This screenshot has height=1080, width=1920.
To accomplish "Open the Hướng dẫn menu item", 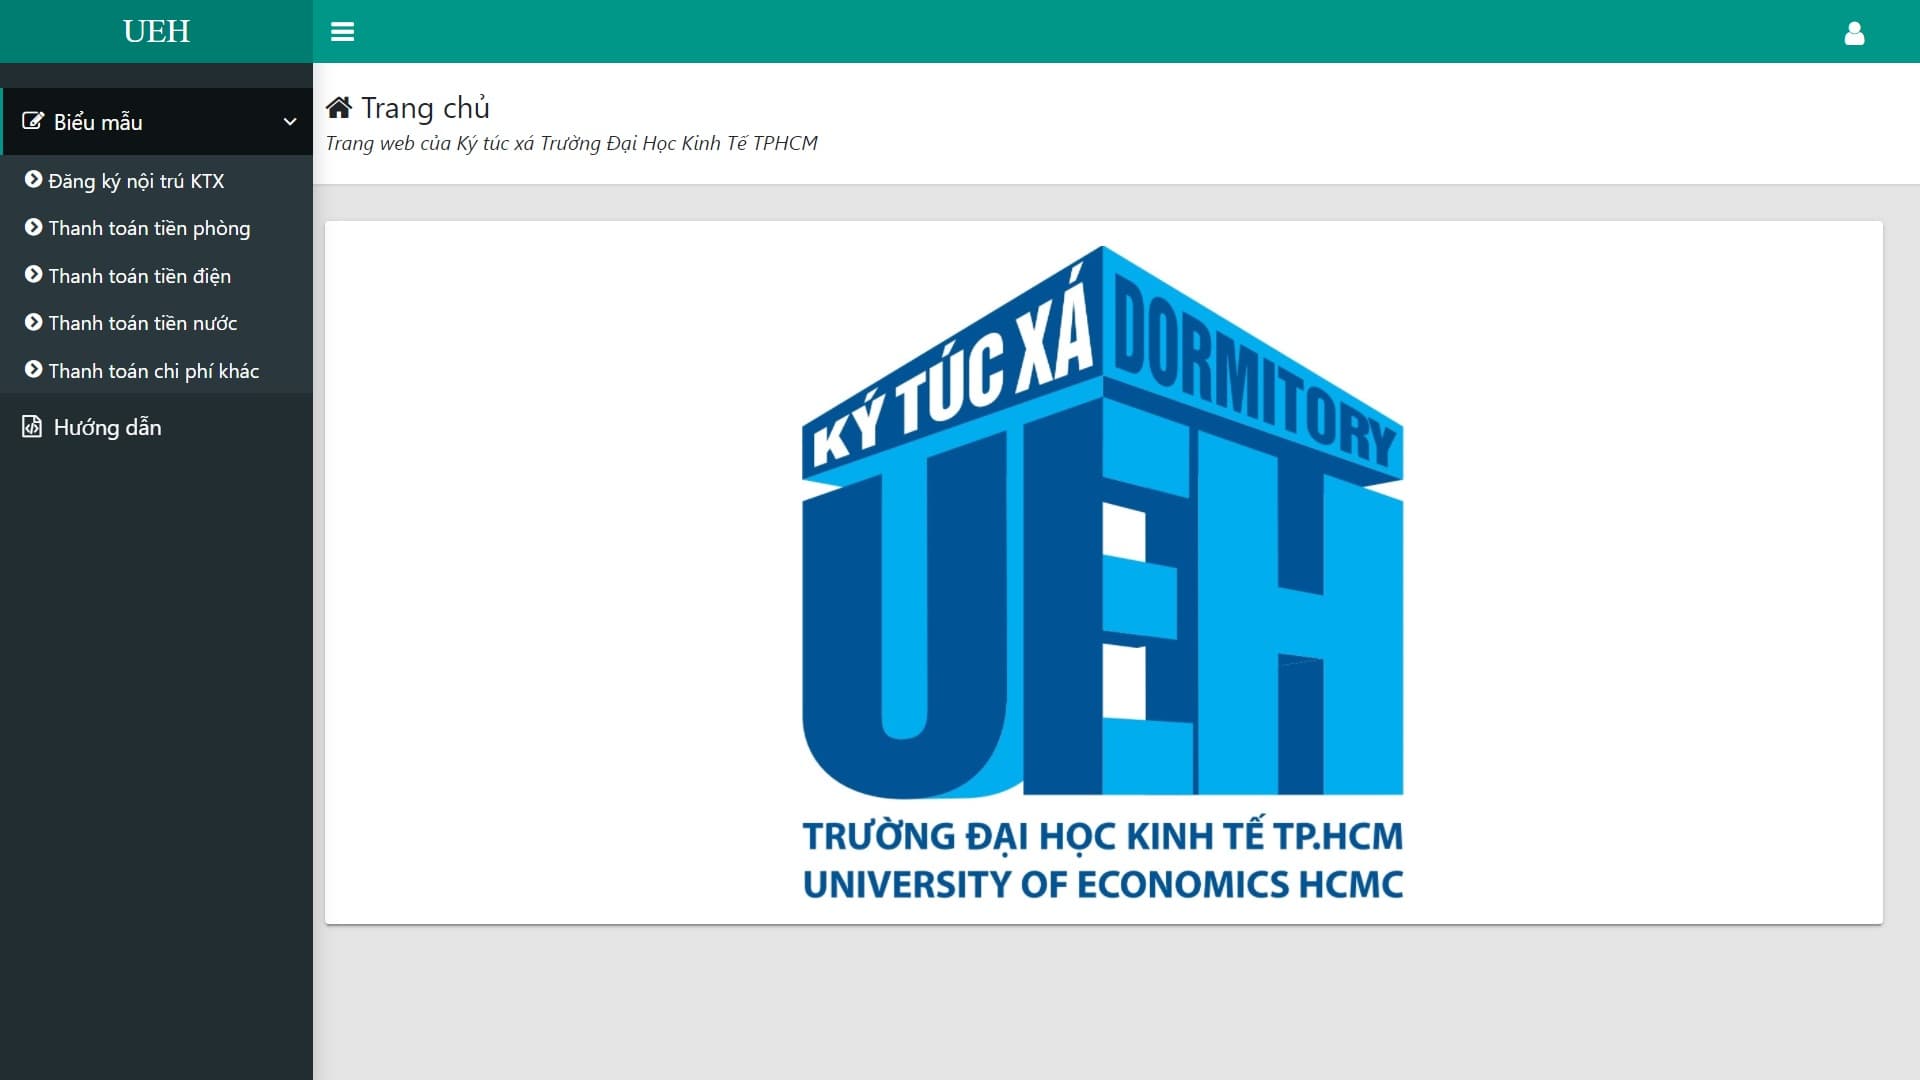I will click(156, 427).
